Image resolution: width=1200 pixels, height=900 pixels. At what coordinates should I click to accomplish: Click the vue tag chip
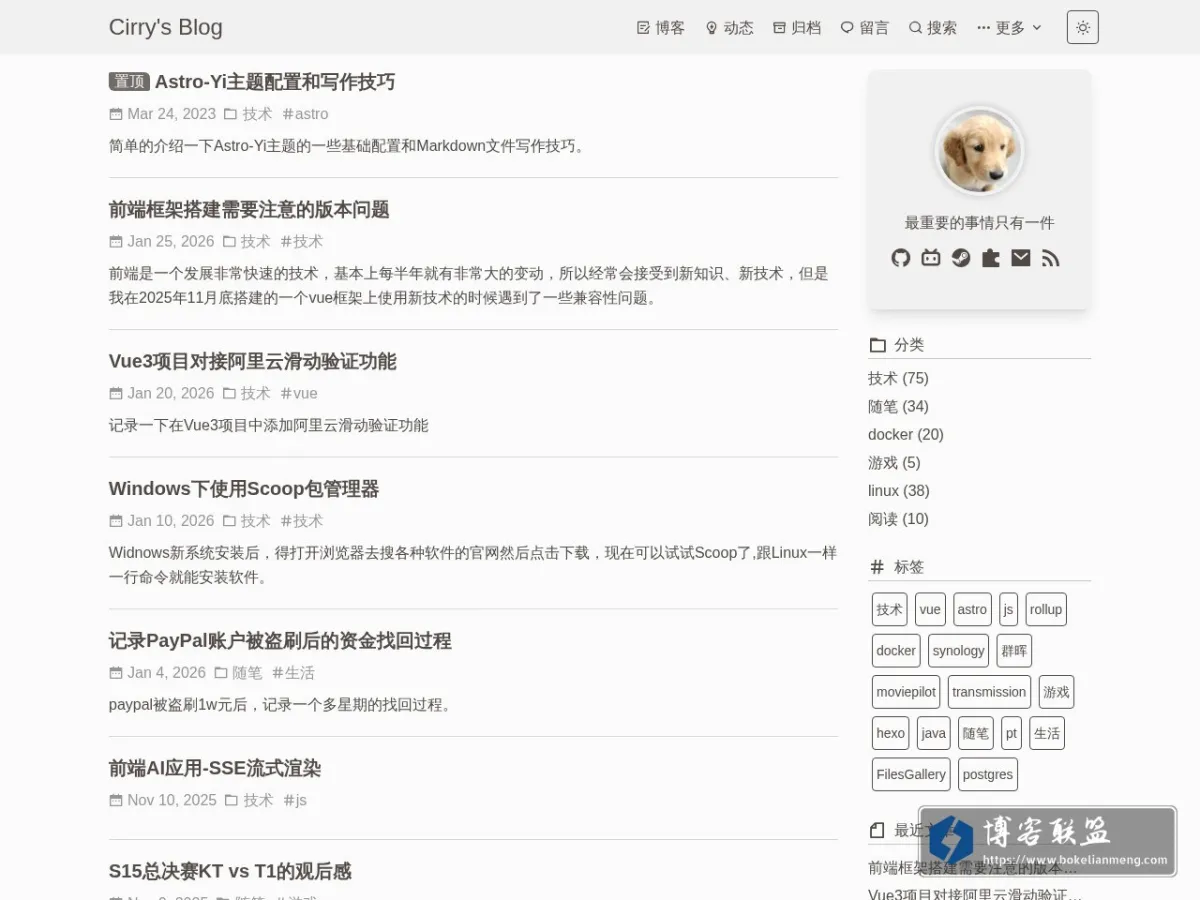click(930, 609)
